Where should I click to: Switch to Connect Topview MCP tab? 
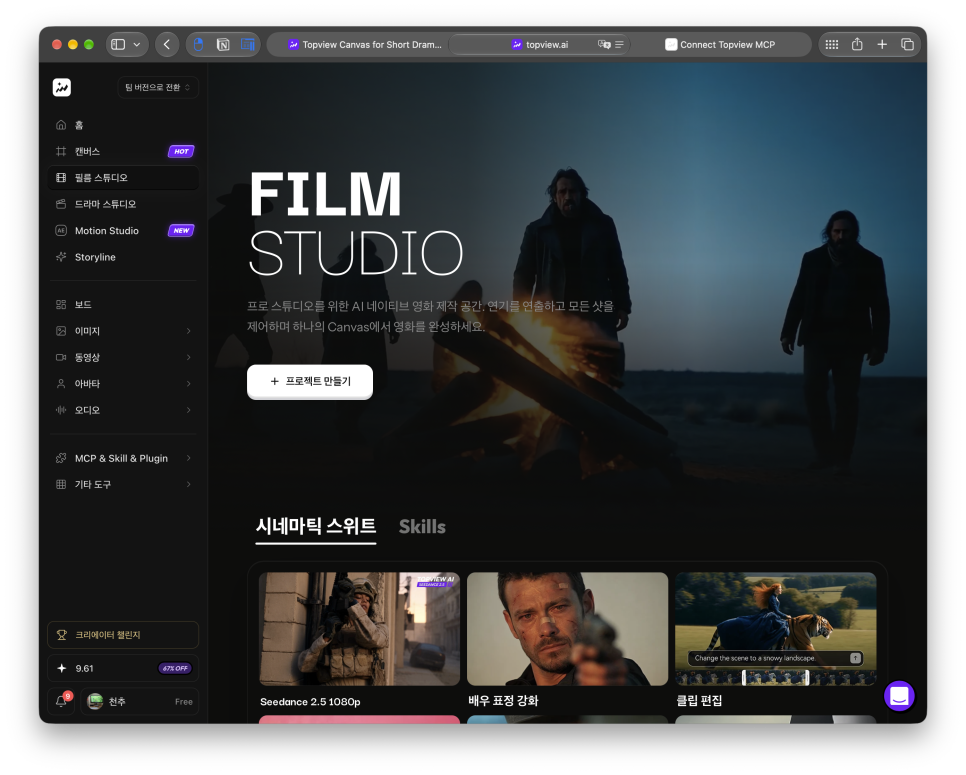[x=720, y=44]
